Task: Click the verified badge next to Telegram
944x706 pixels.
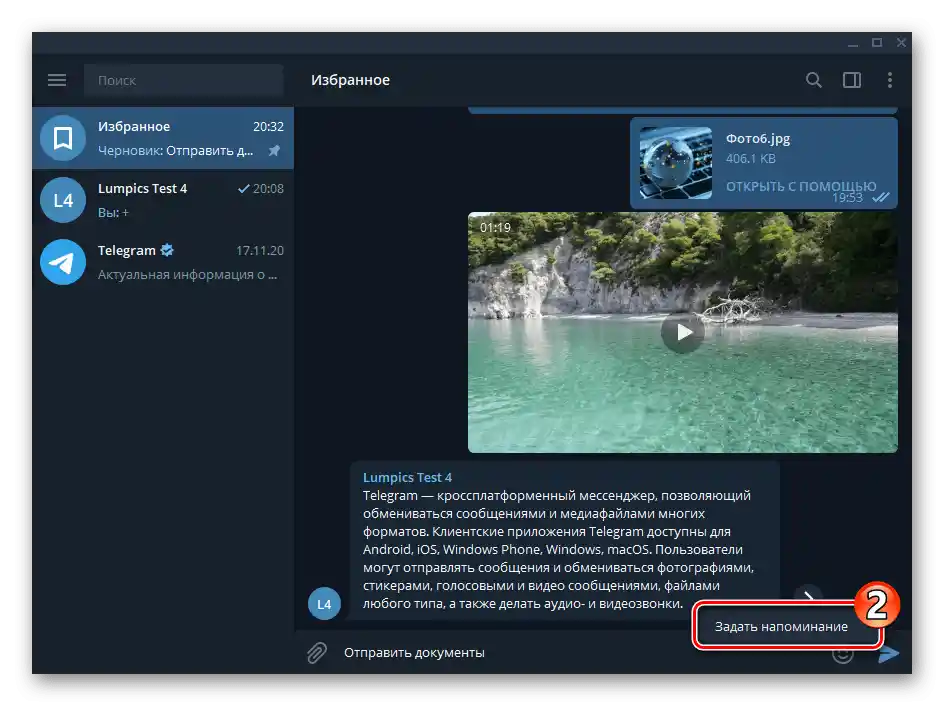Action: (167, 250)
